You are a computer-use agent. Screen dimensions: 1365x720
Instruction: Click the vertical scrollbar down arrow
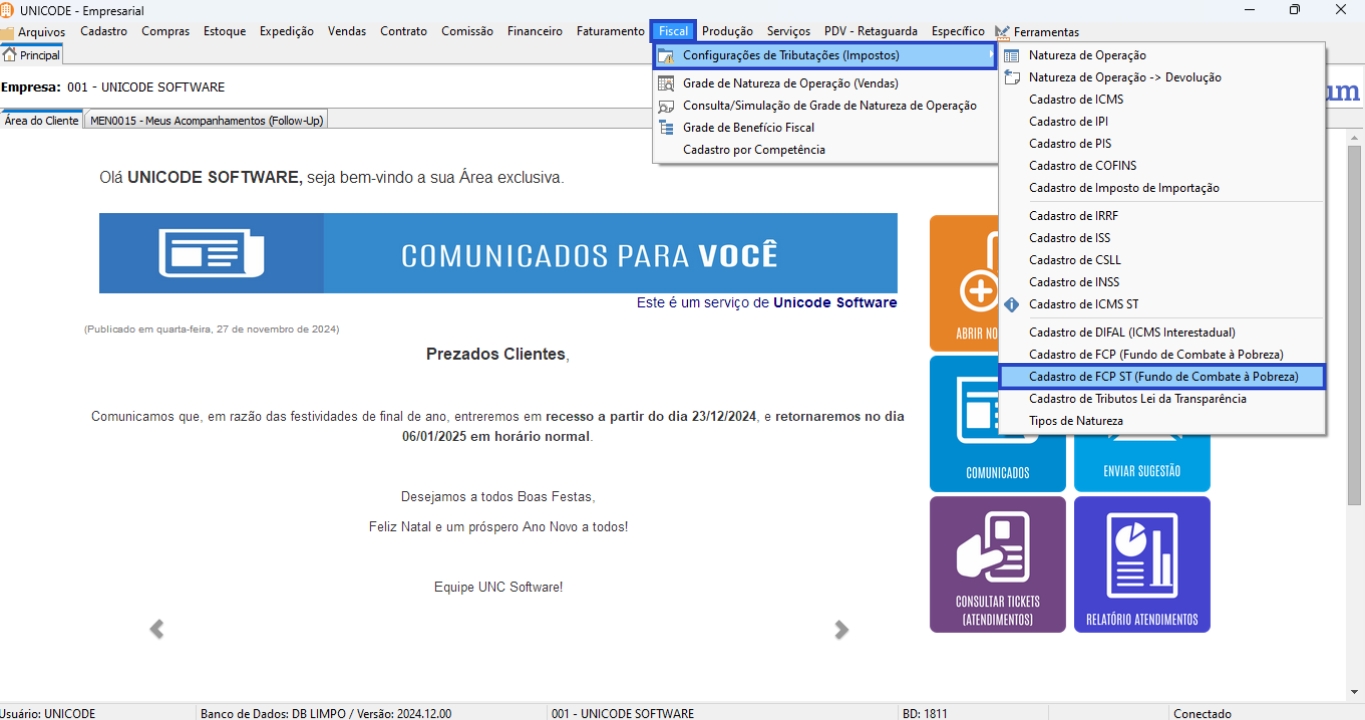pyautogui.click(x=1355, y=692)
